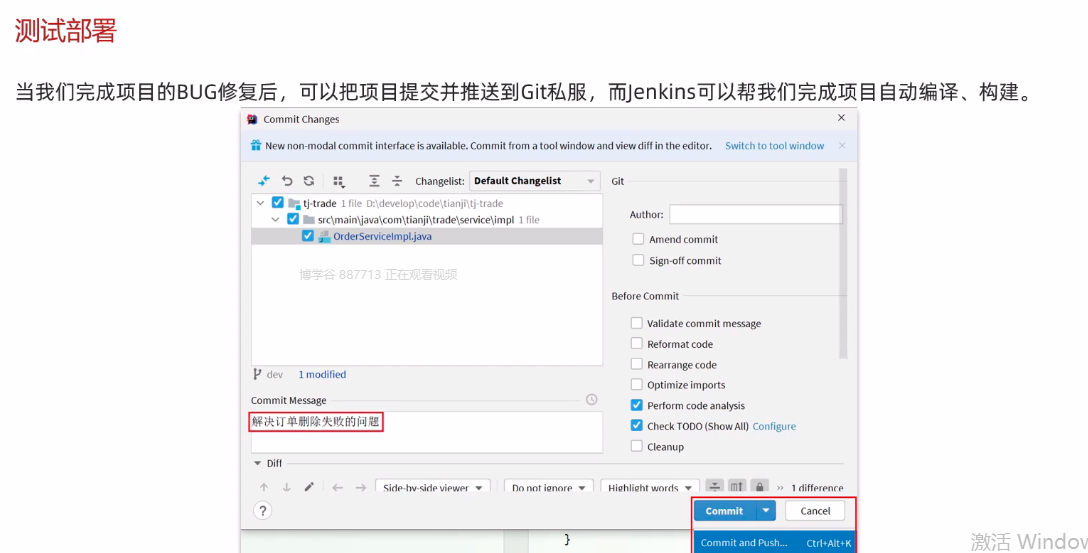
Task: Click the previous difference up arrow
Action: click(264, 488)
